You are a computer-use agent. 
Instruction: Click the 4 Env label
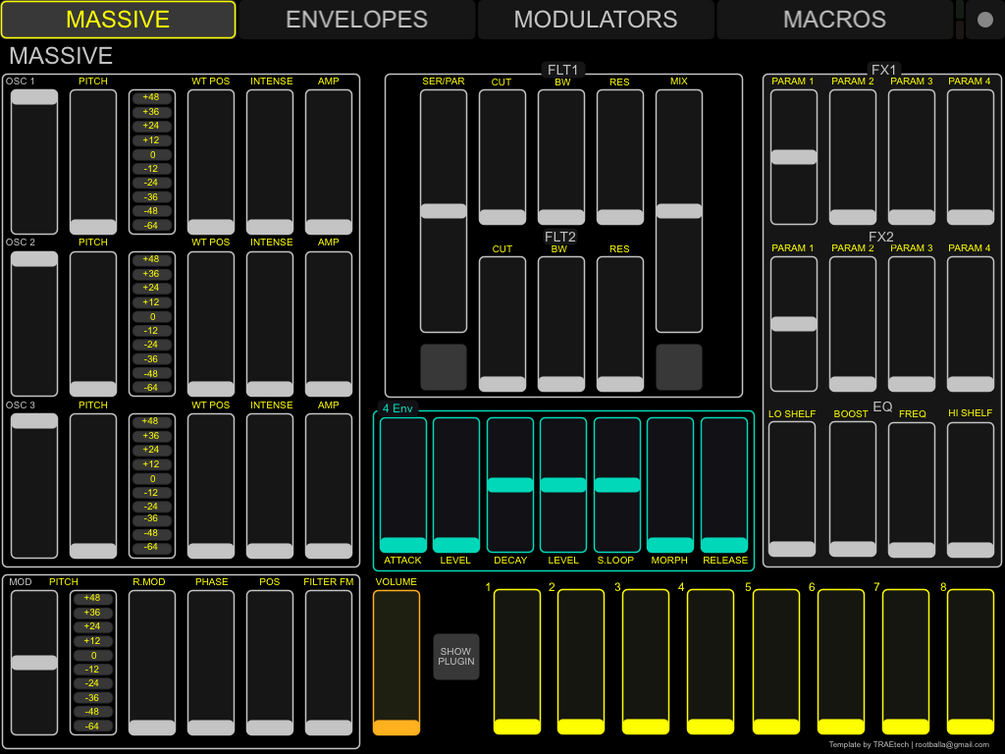click(x=397, y=408)
